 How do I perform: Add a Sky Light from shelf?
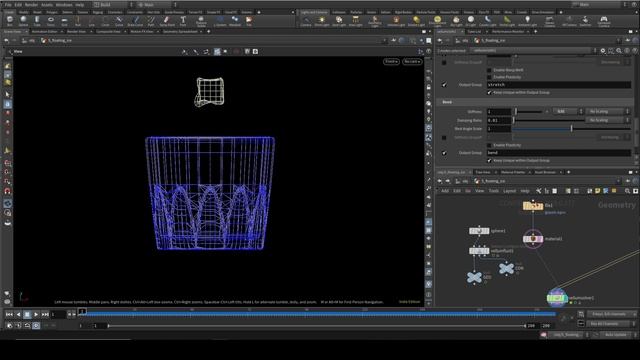point(456,21)
